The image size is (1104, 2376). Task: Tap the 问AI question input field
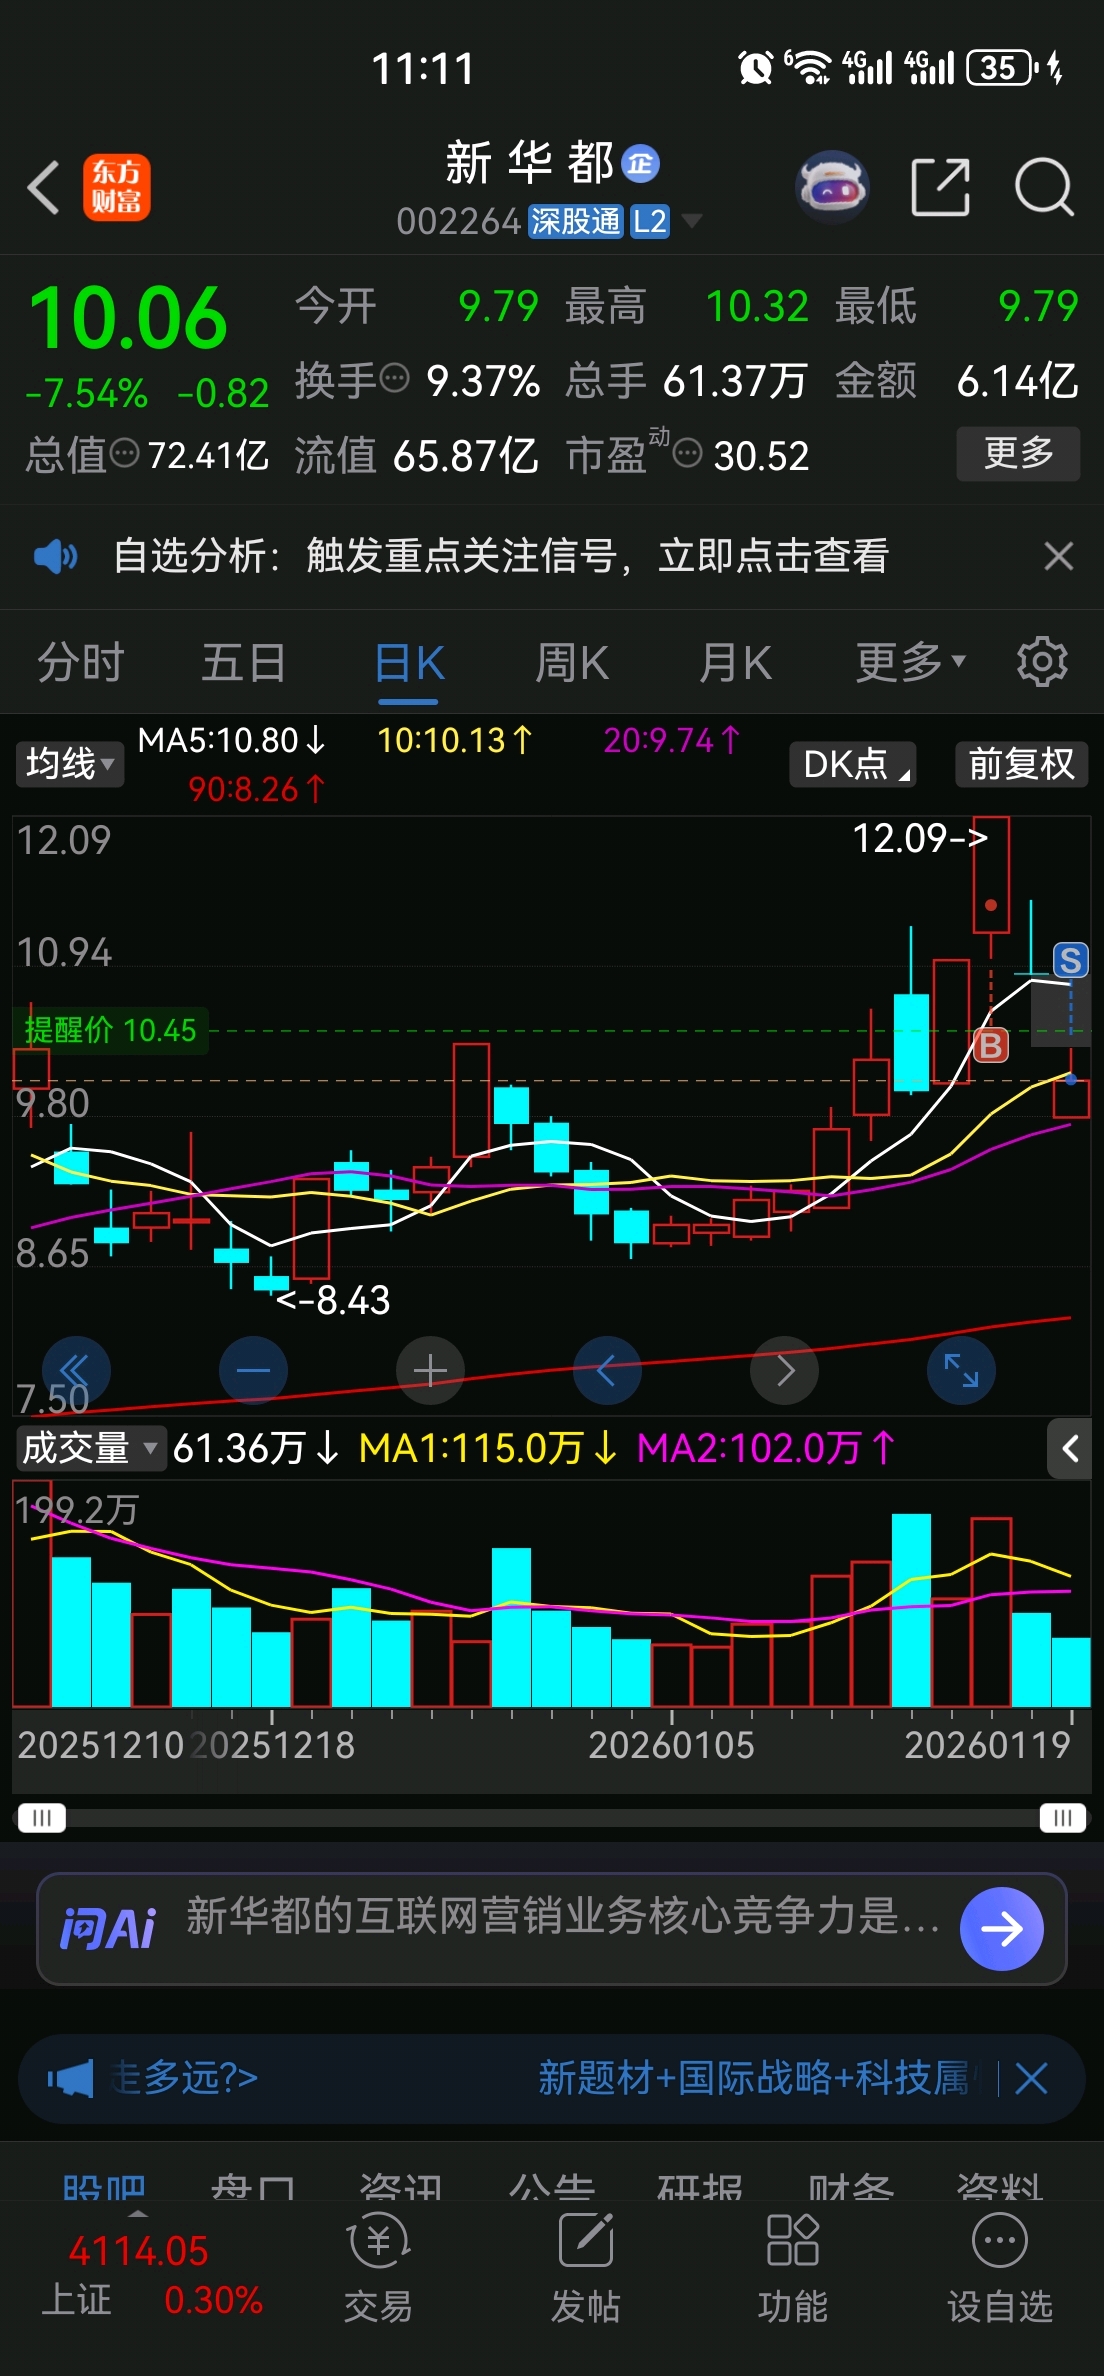pyautogui.click(x=564, y=1917)
